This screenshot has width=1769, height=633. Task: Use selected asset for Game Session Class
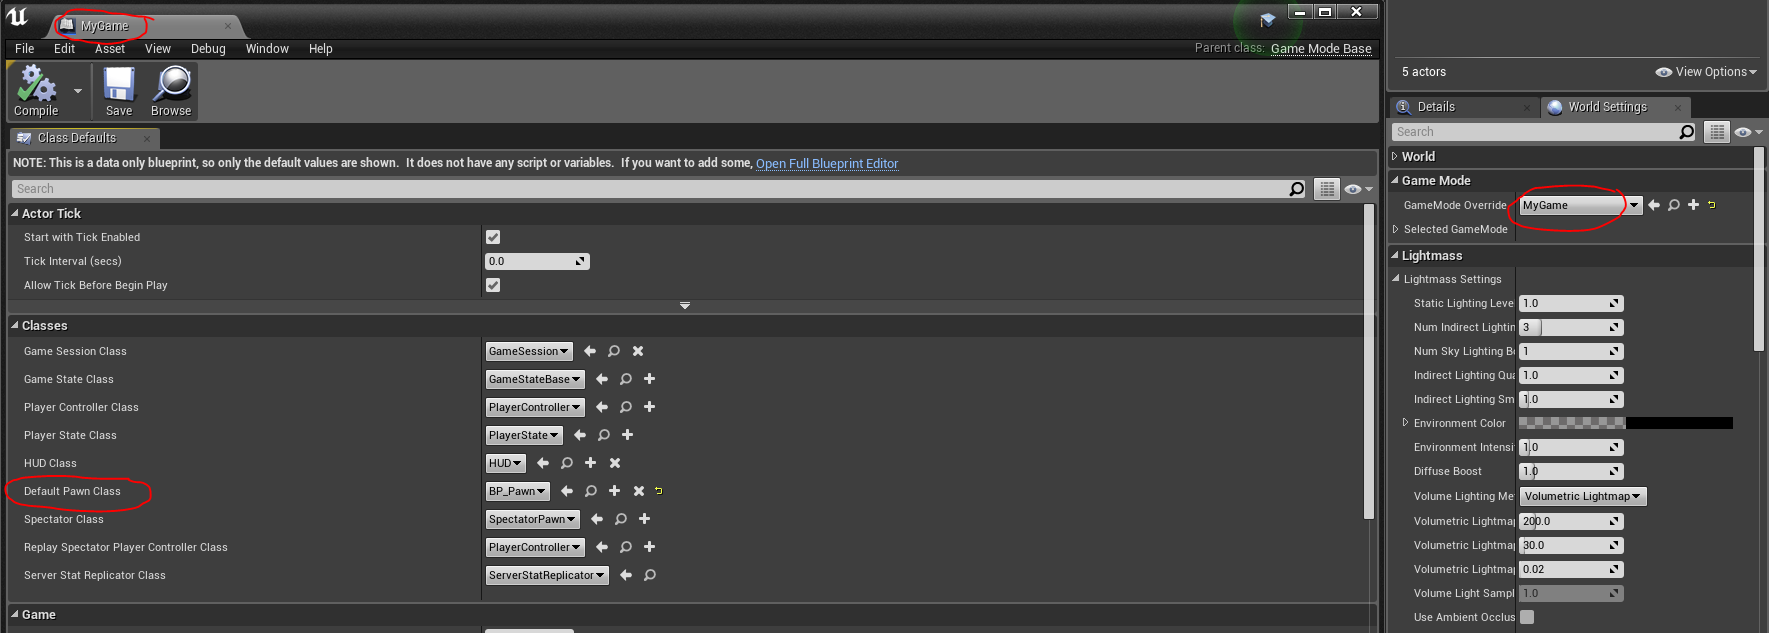point(590,351)
